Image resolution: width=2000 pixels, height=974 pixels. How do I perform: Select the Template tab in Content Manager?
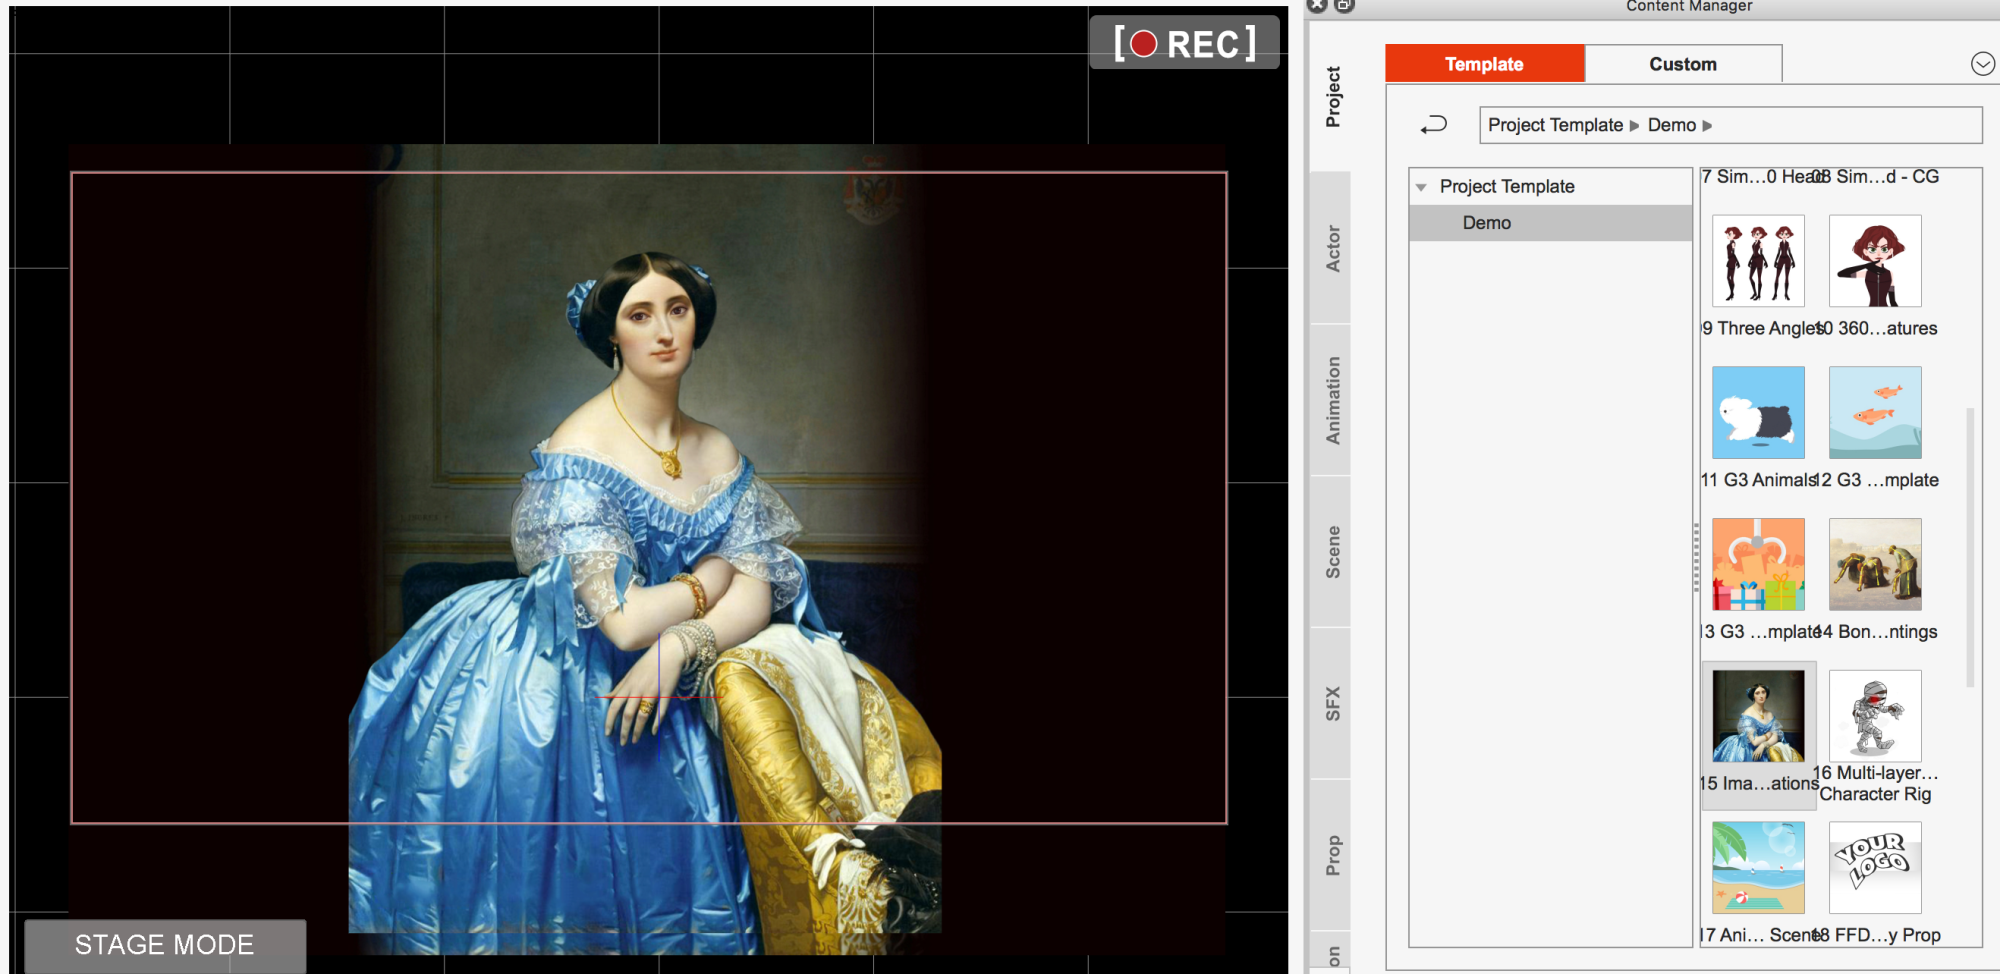point(1484,64)
